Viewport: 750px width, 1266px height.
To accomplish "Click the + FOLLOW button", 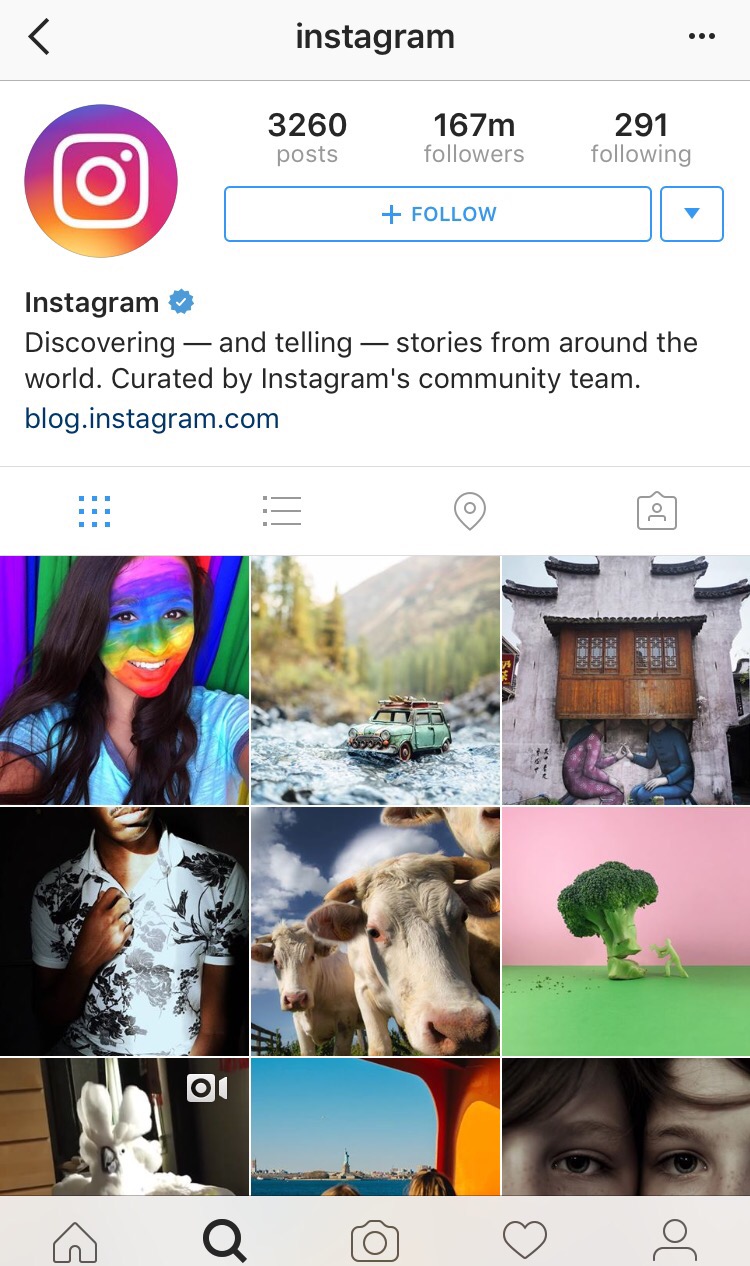I will pos(438,214).
